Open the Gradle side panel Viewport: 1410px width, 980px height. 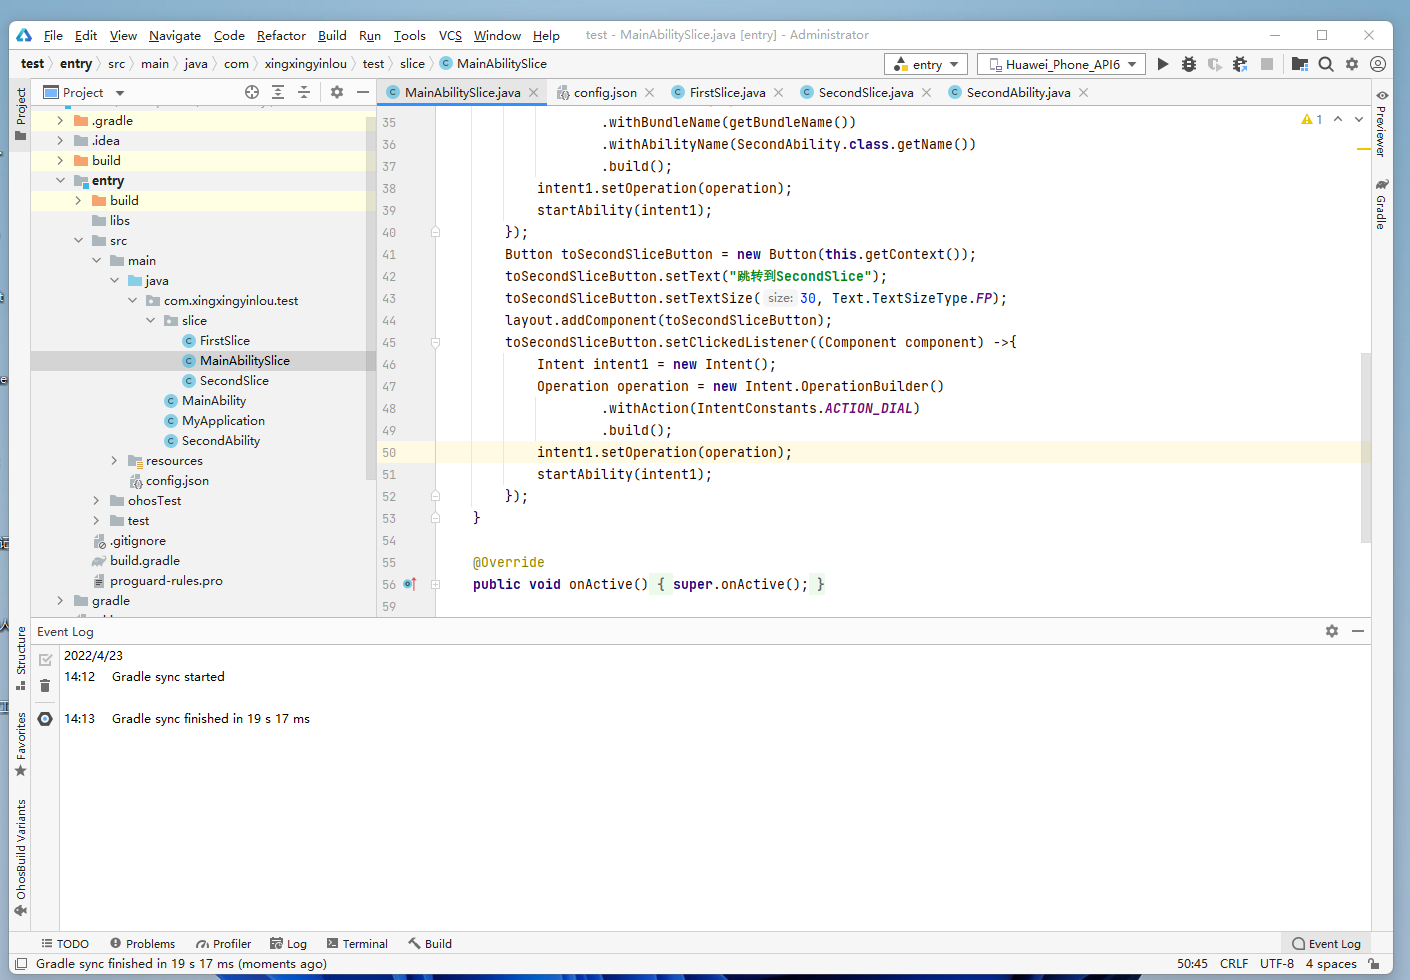pos(1381,205)
